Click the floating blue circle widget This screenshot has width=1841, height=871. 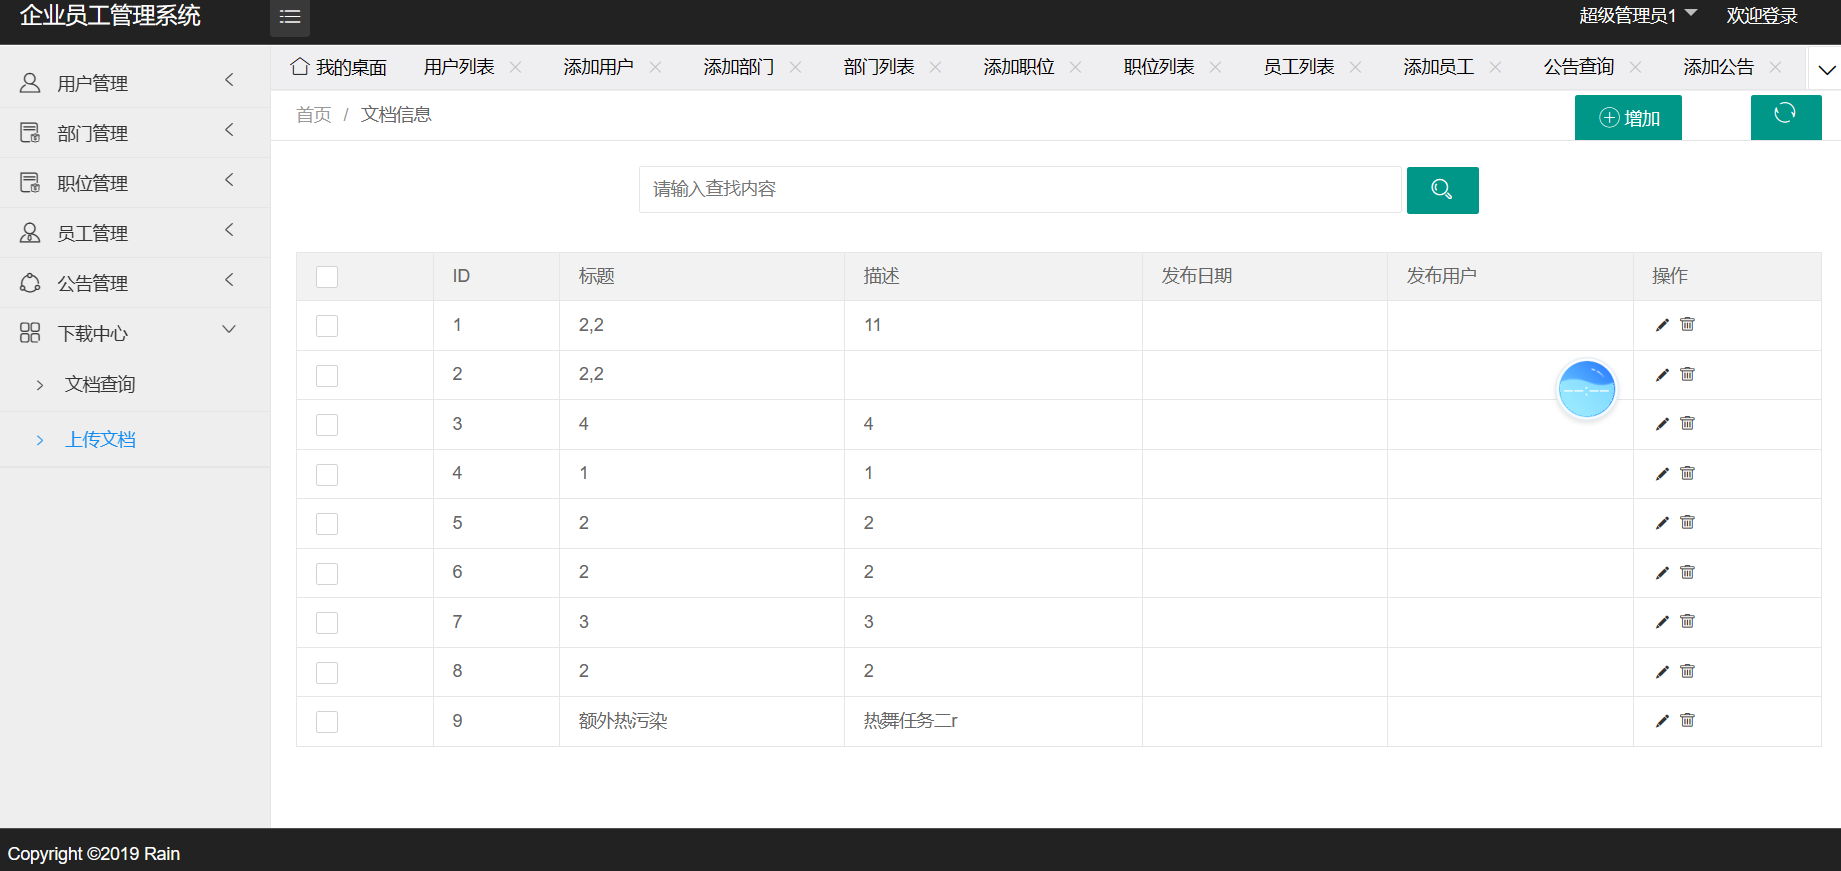tap(1587, 389)
